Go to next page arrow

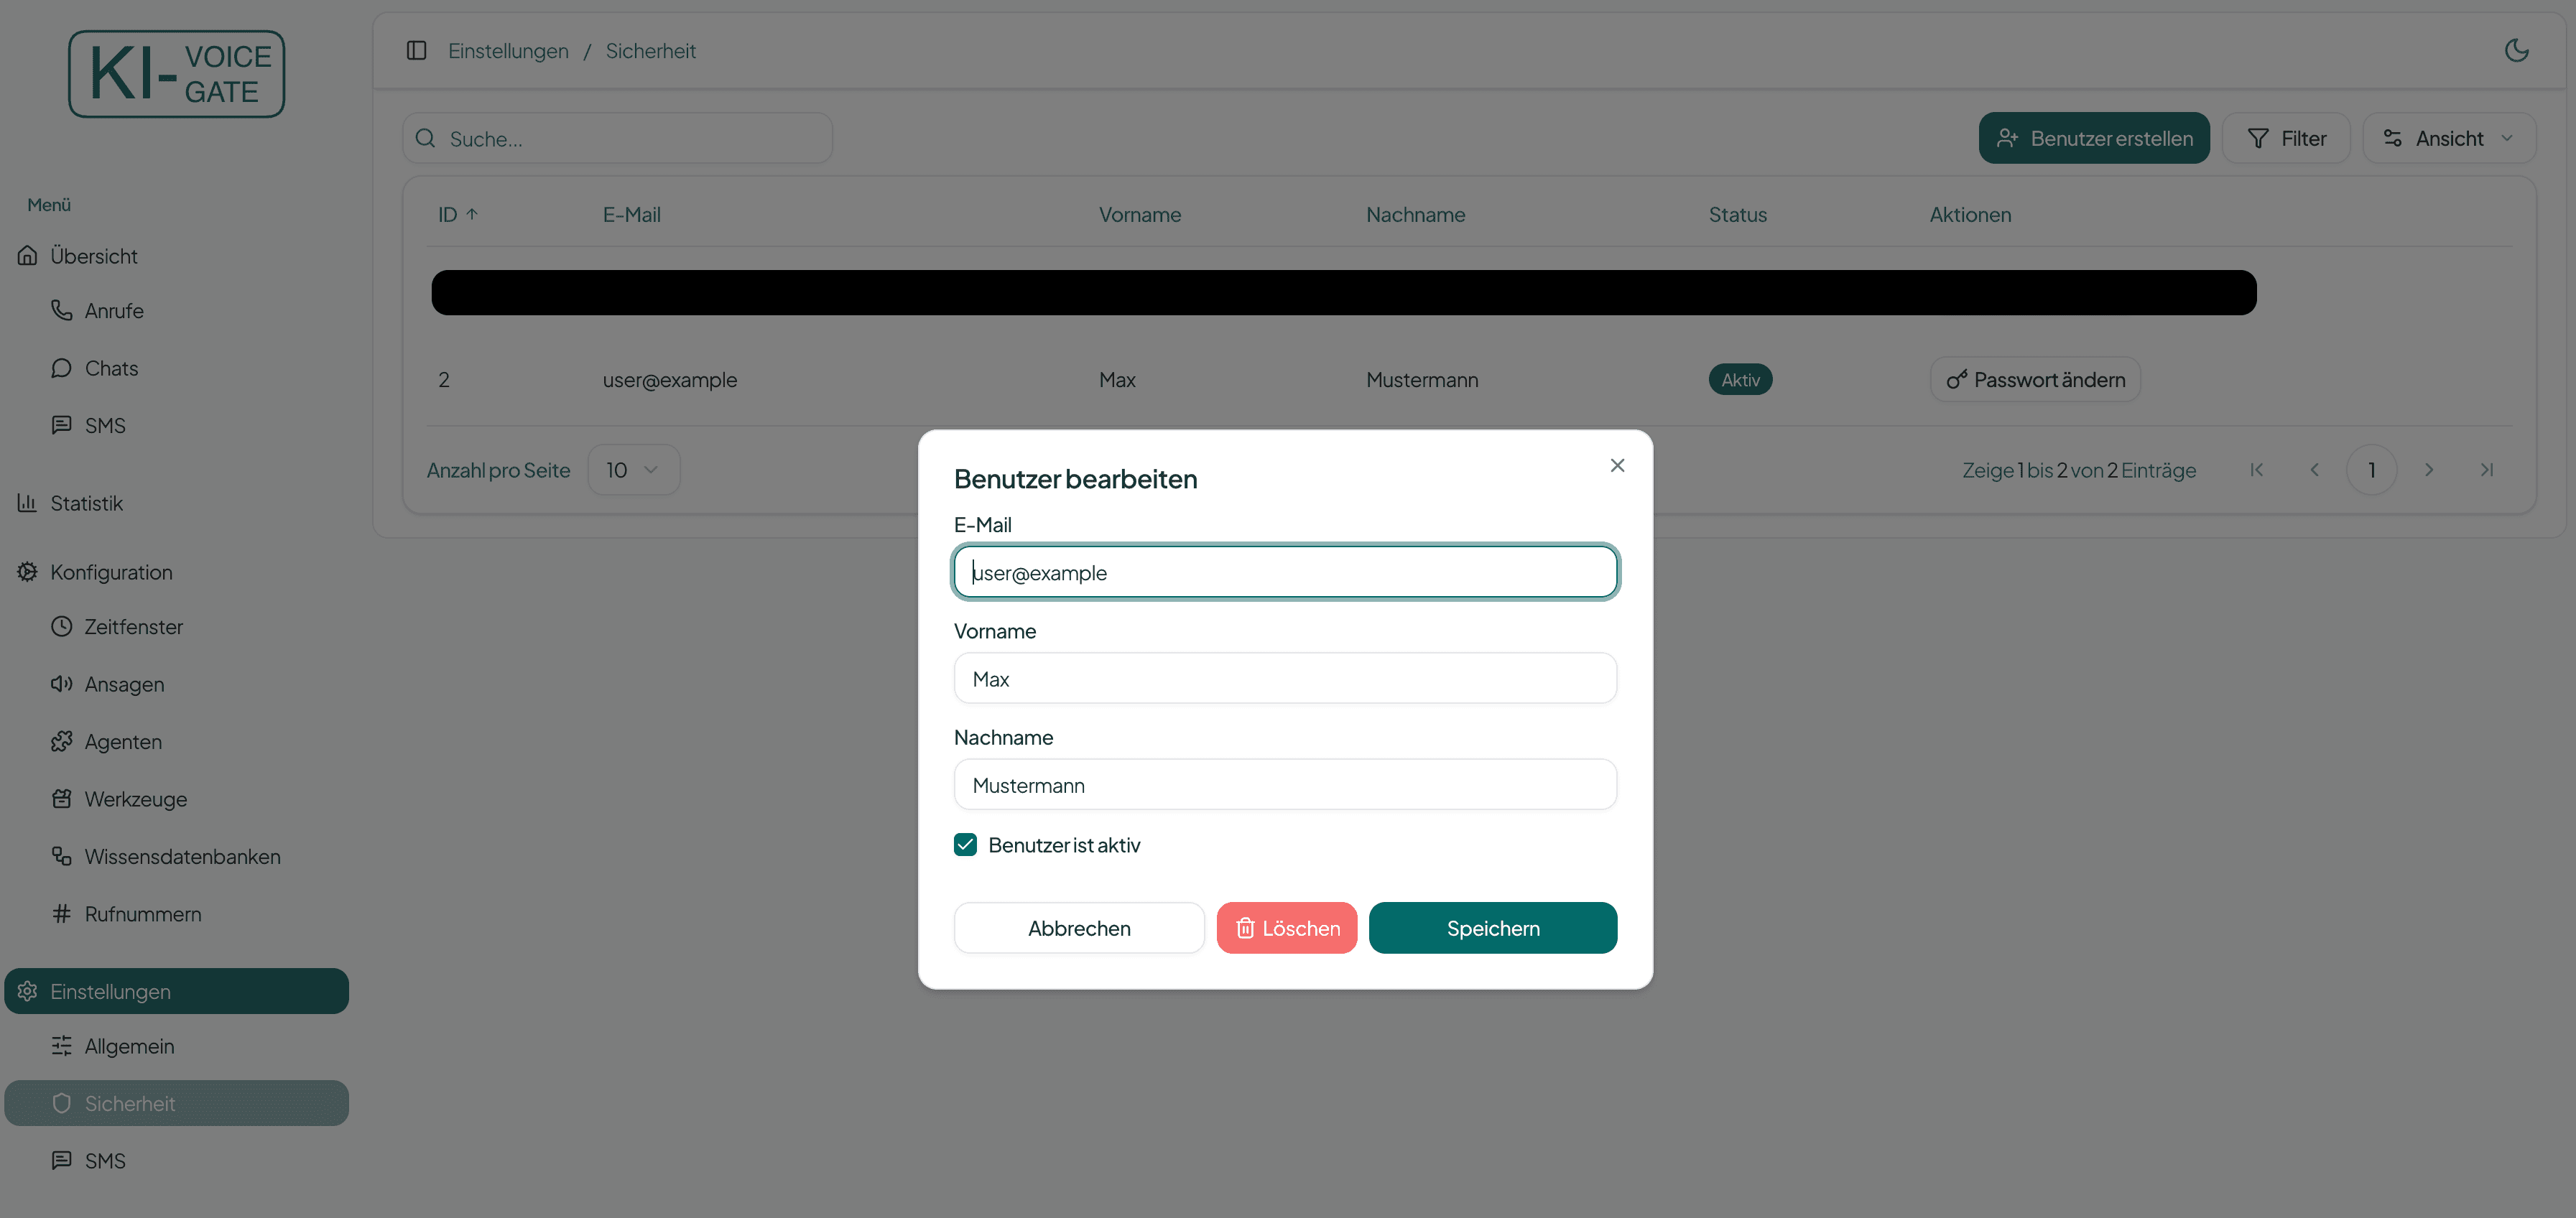(2429, 470)
